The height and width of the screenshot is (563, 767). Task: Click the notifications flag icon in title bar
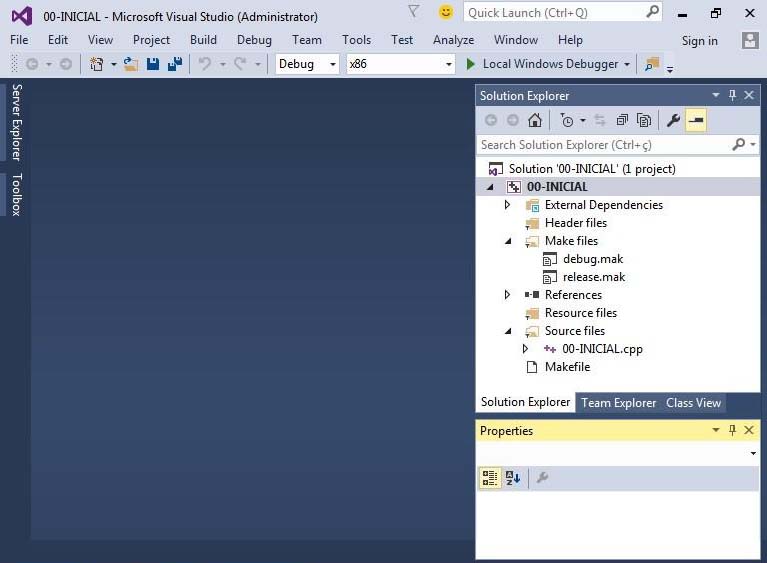coord(413,12)
